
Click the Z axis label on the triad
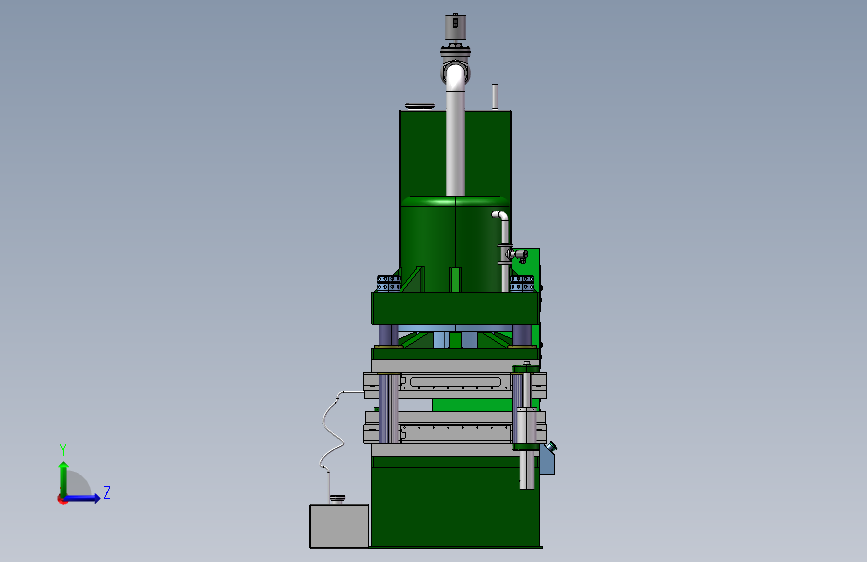point(107,492)
